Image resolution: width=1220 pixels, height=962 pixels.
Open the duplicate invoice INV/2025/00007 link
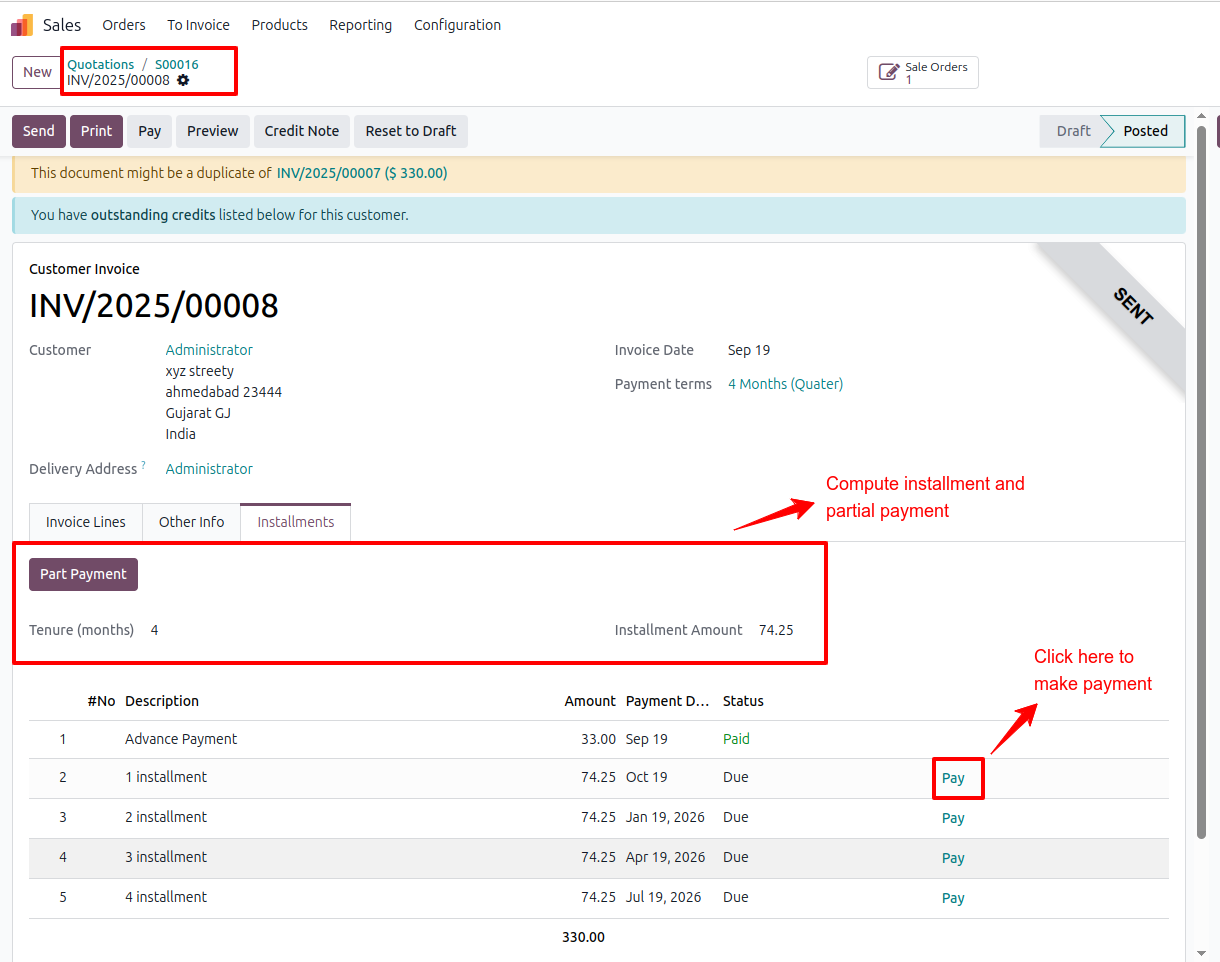(x=362, y=173)
